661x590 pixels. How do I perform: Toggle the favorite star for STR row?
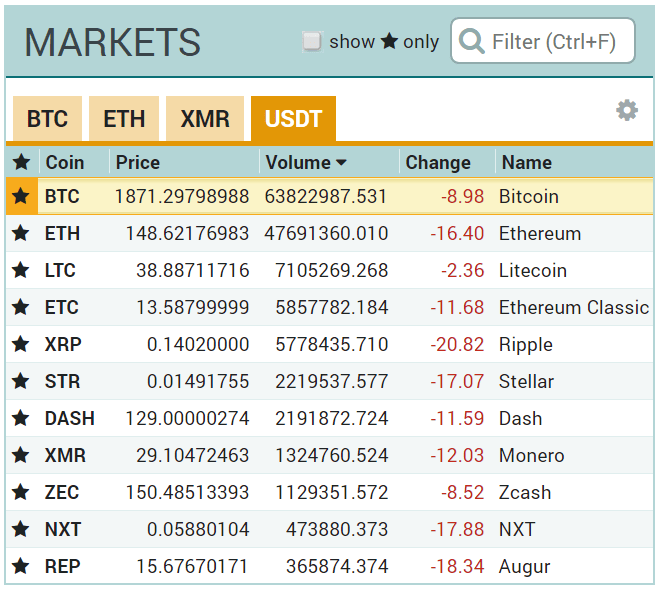point(21,381)
